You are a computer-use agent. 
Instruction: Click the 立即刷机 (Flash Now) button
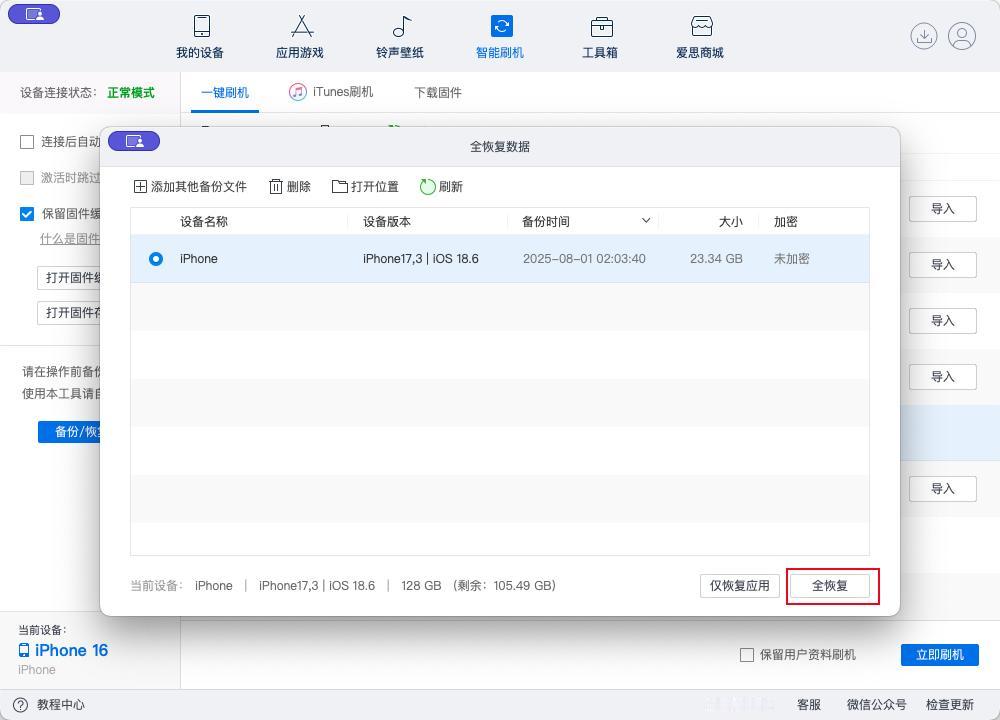coord(939,654)
